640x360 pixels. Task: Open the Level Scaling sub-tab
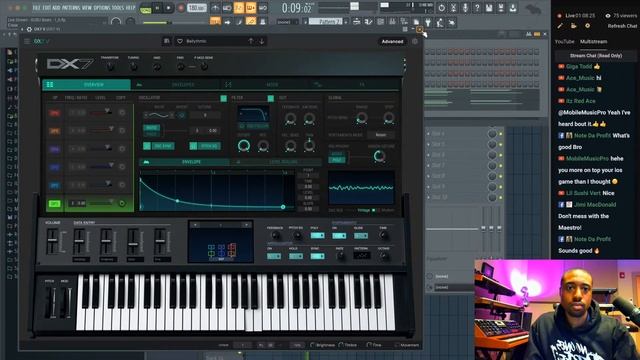click(x=276, y=162)
